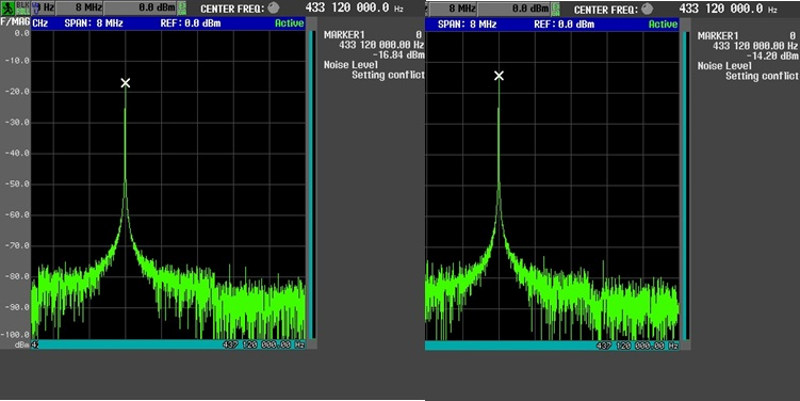Click the green Active status in -16.84 dBm capture
The image size is (800, 401).
click(289, 23)
